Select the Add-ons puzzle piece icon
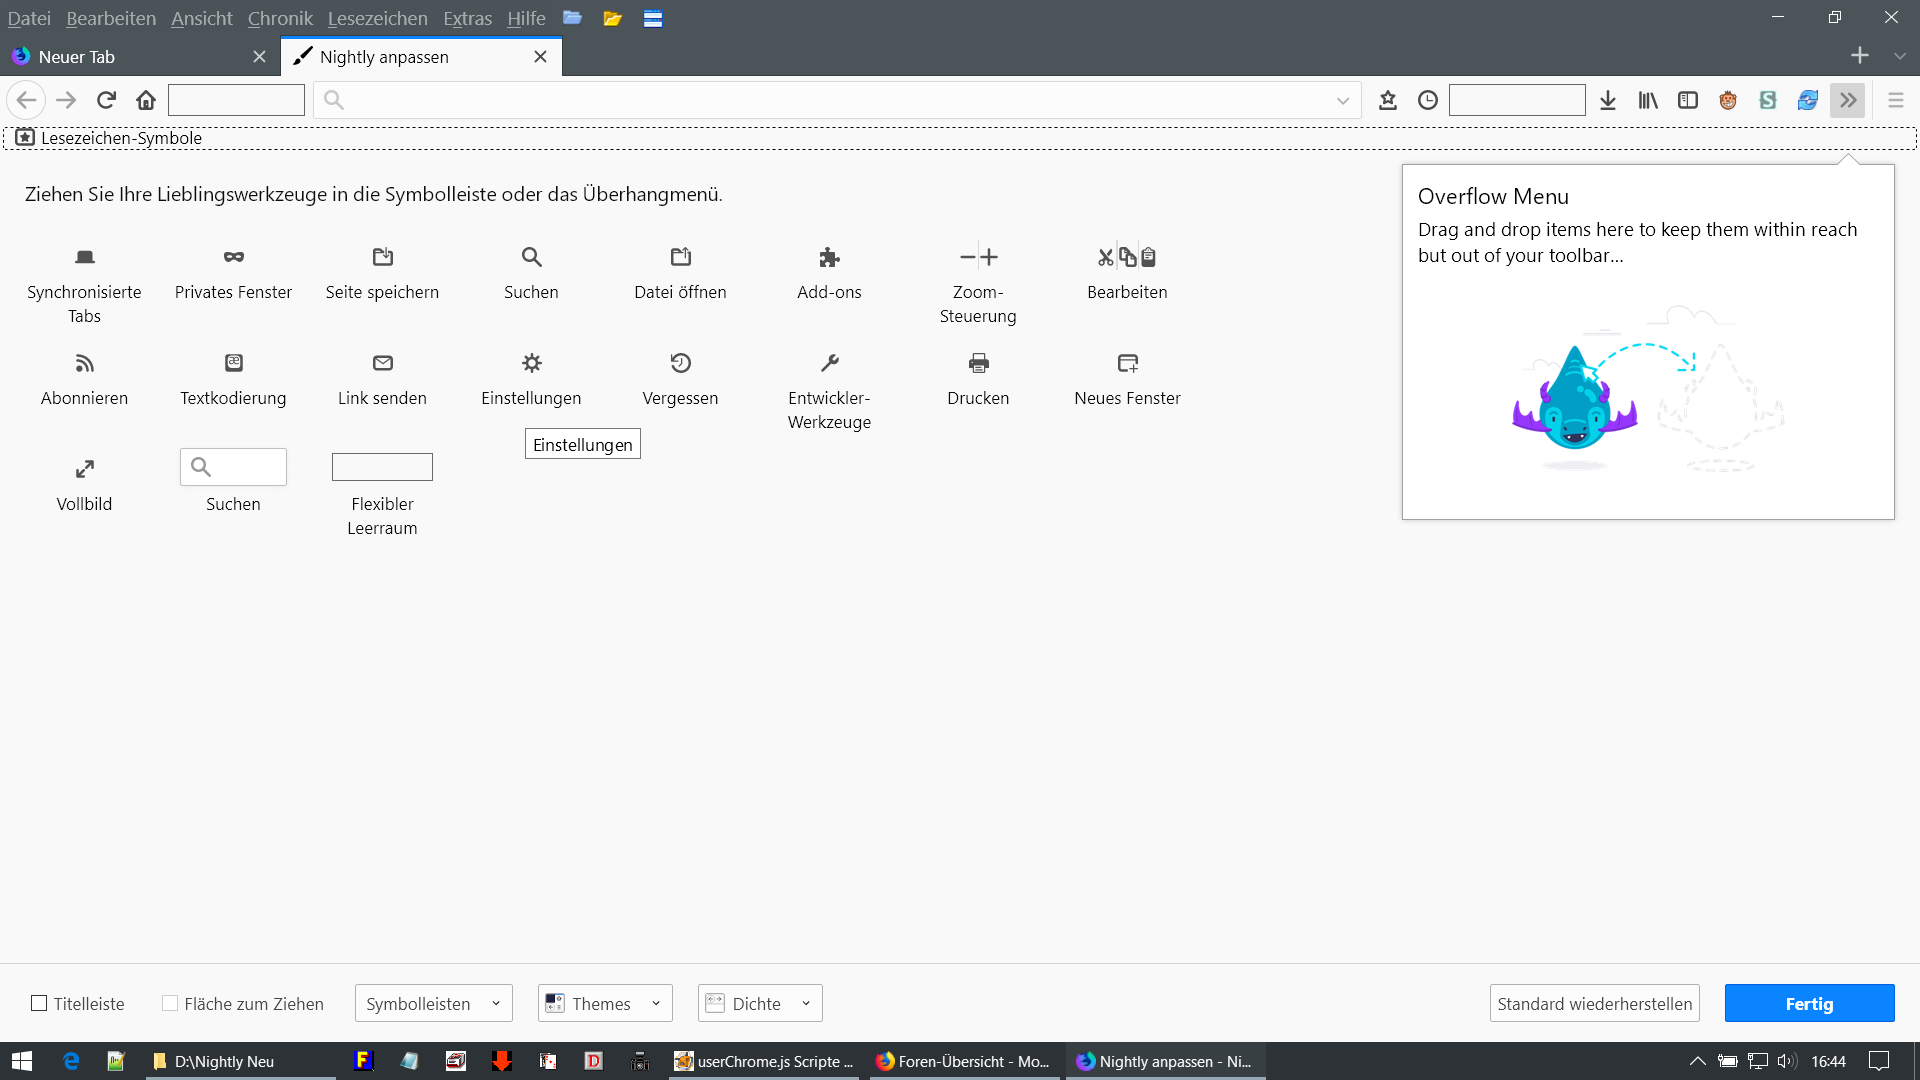Image resolution: width=1920 pixels, height=1080 pixels. (x=829, y=257)
